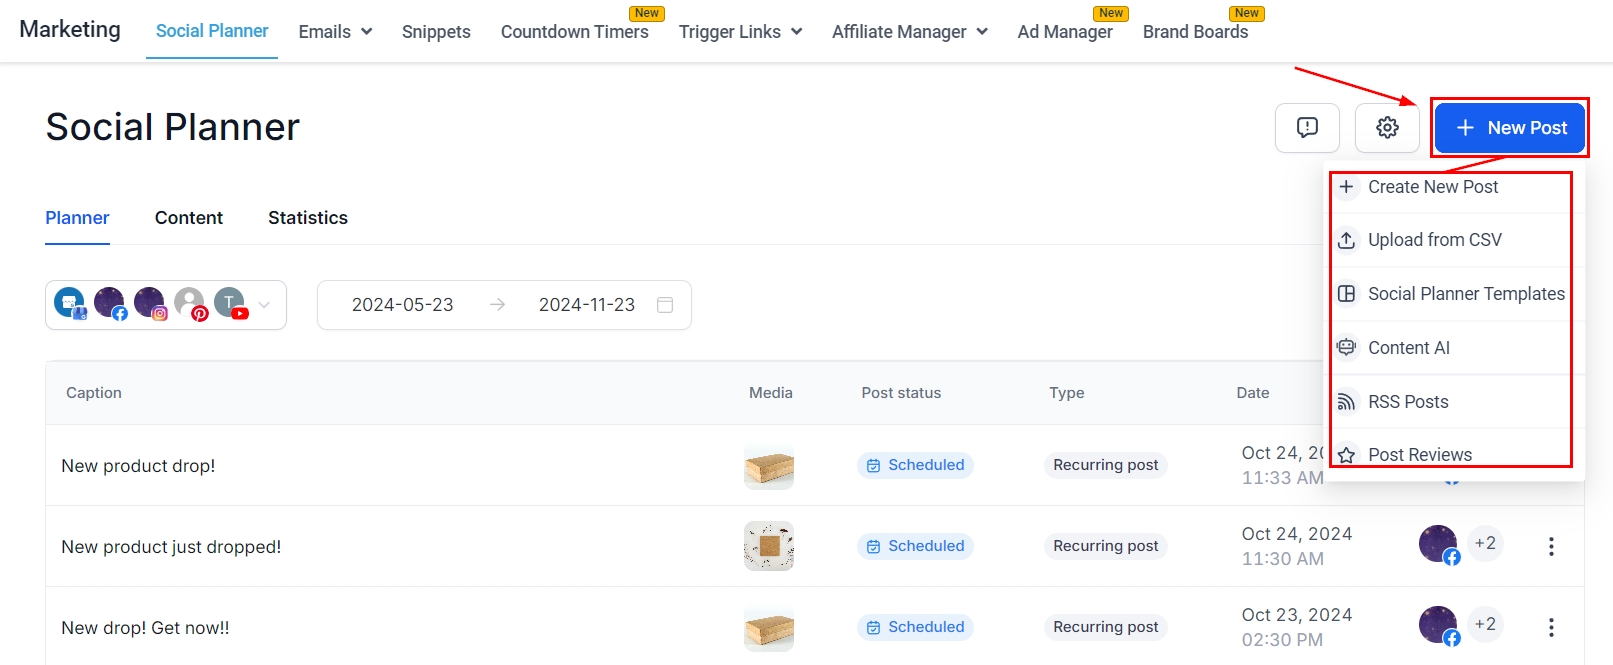The image size is (1613, 665).
Task: Click the New Post button
Action: point(1510,128)
